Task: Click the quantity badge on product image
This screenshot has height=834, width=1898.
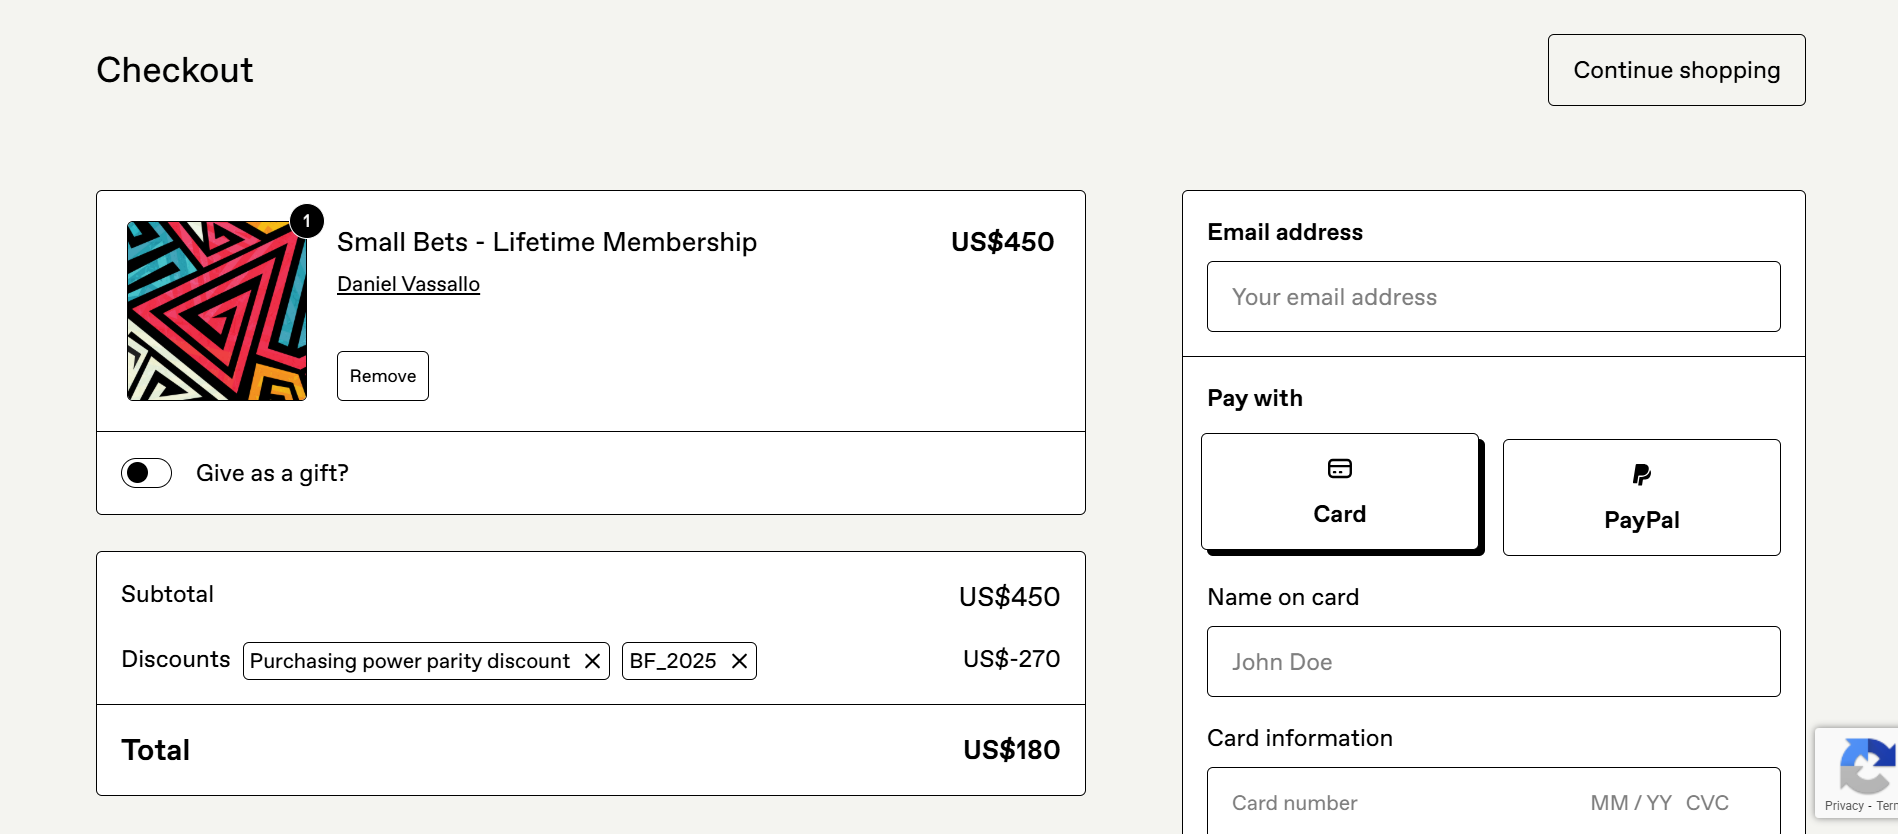Action: click(307, 221)
